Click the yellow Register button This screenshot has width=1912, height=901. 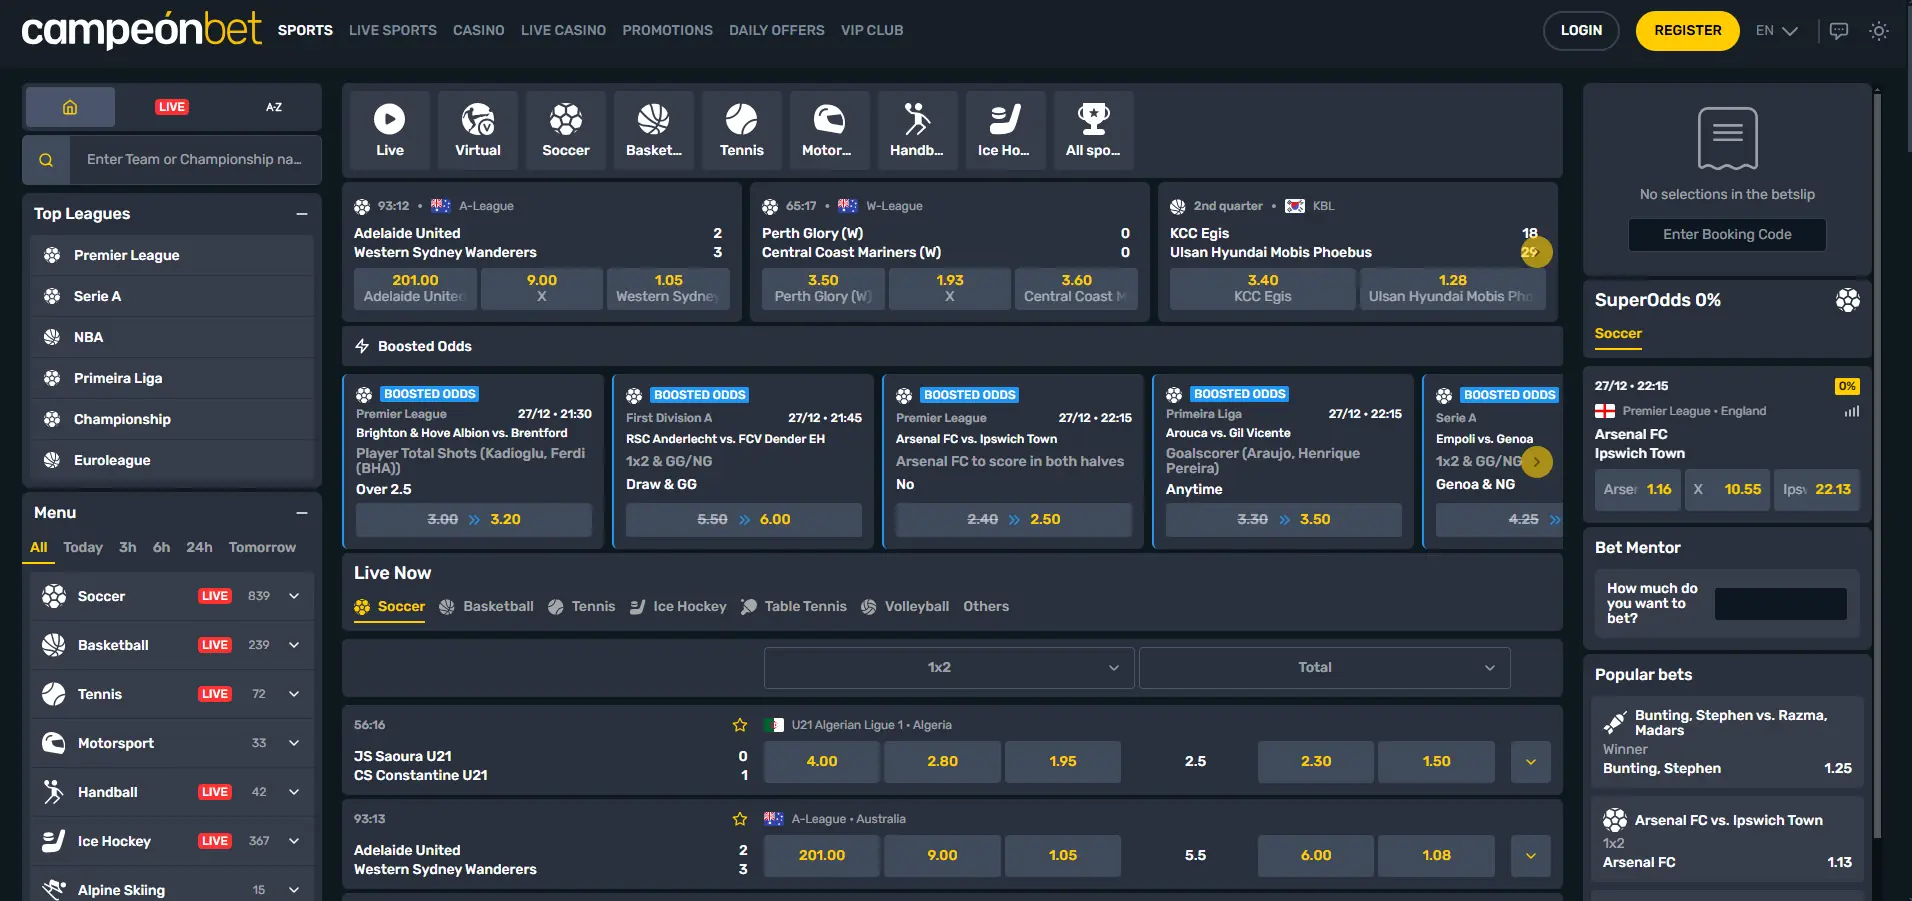click(x=1687, y=31)
